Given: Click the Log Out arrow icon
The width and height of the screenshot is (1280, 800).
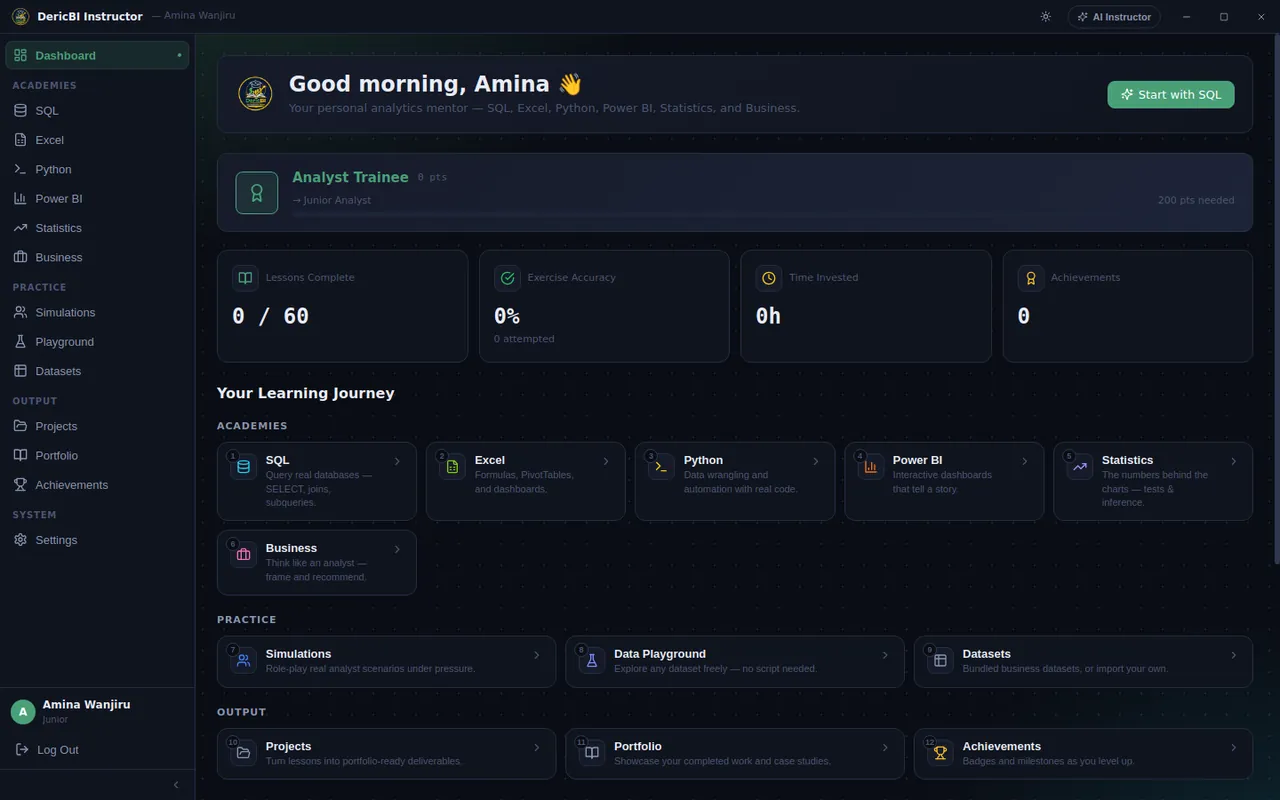Looking at the screenshot, I should coord(22,749).
